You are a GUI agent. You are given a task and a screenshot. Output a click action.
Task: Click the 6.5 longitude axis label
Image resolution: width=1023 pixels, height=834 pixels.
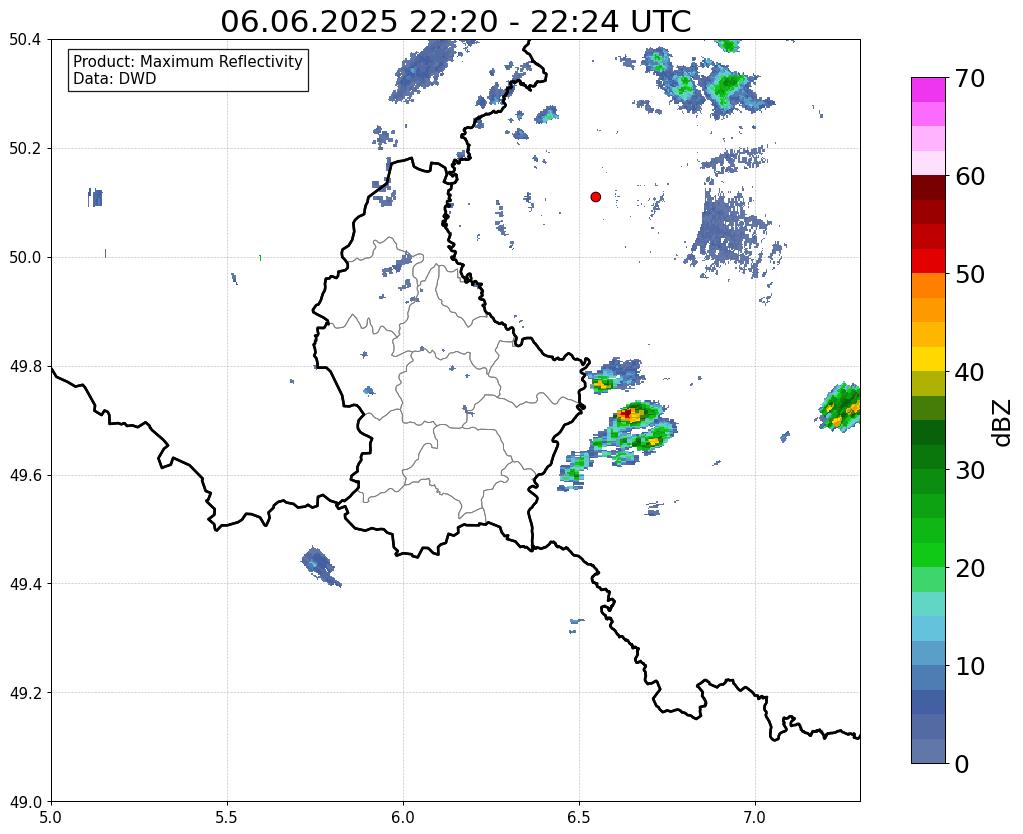tap(579, 817)
